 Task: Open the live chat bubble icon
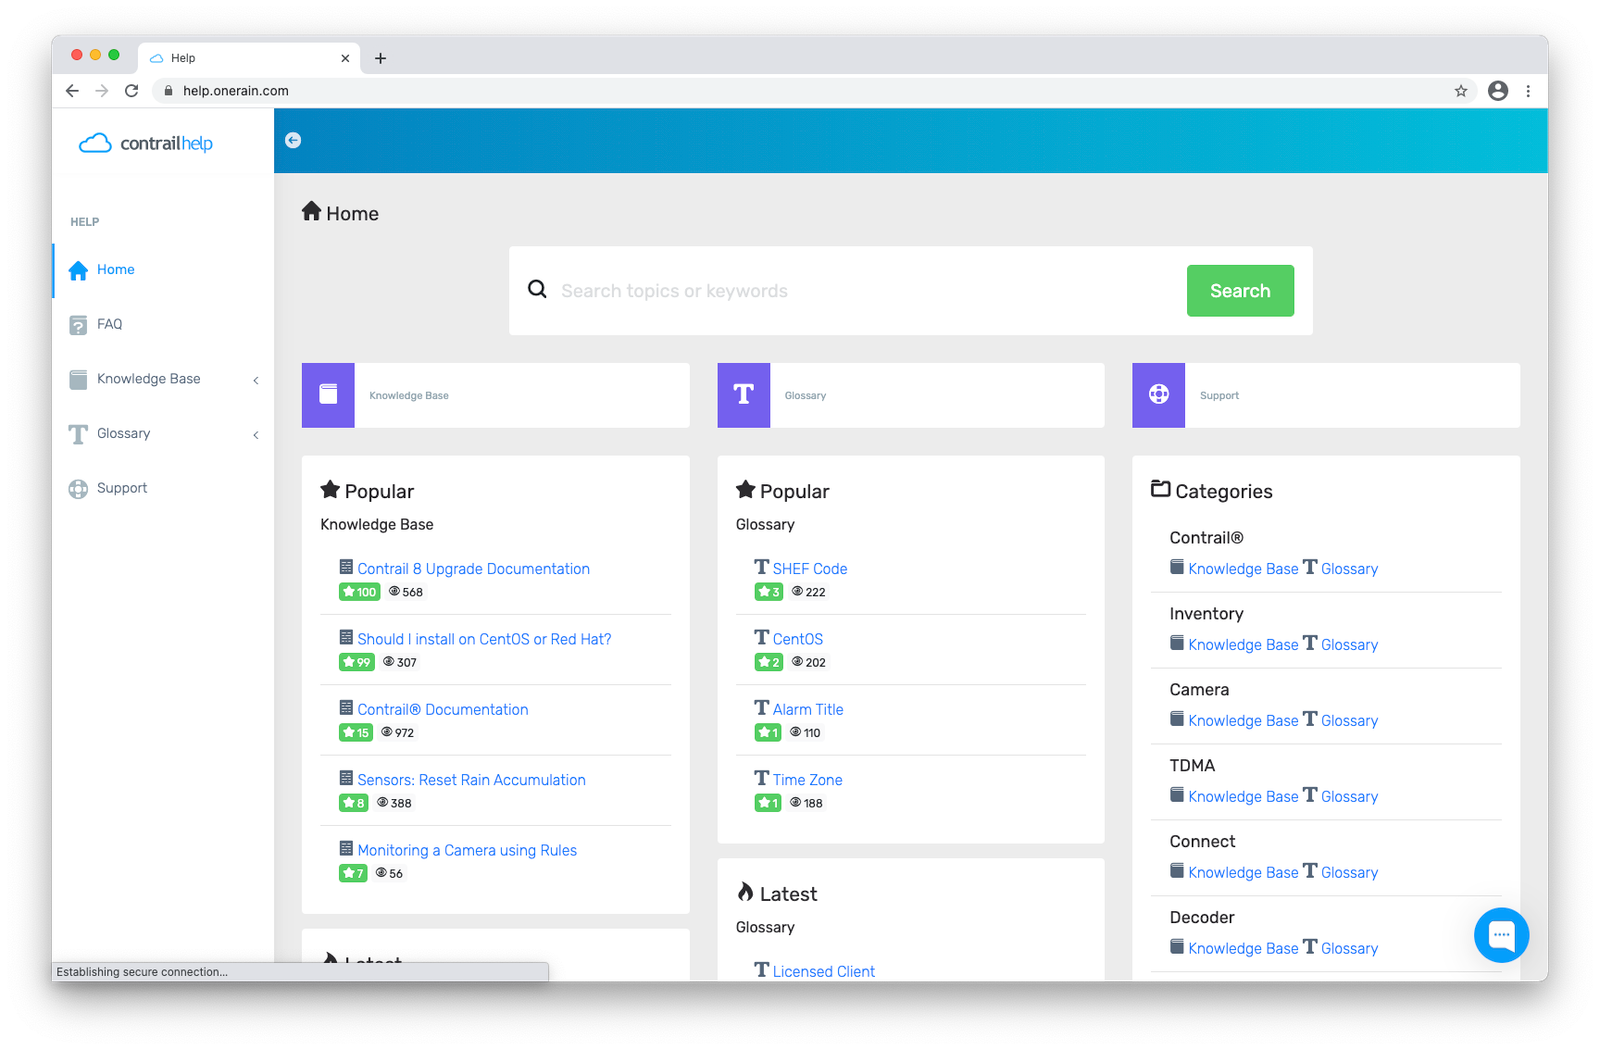tap(1500, 935)
